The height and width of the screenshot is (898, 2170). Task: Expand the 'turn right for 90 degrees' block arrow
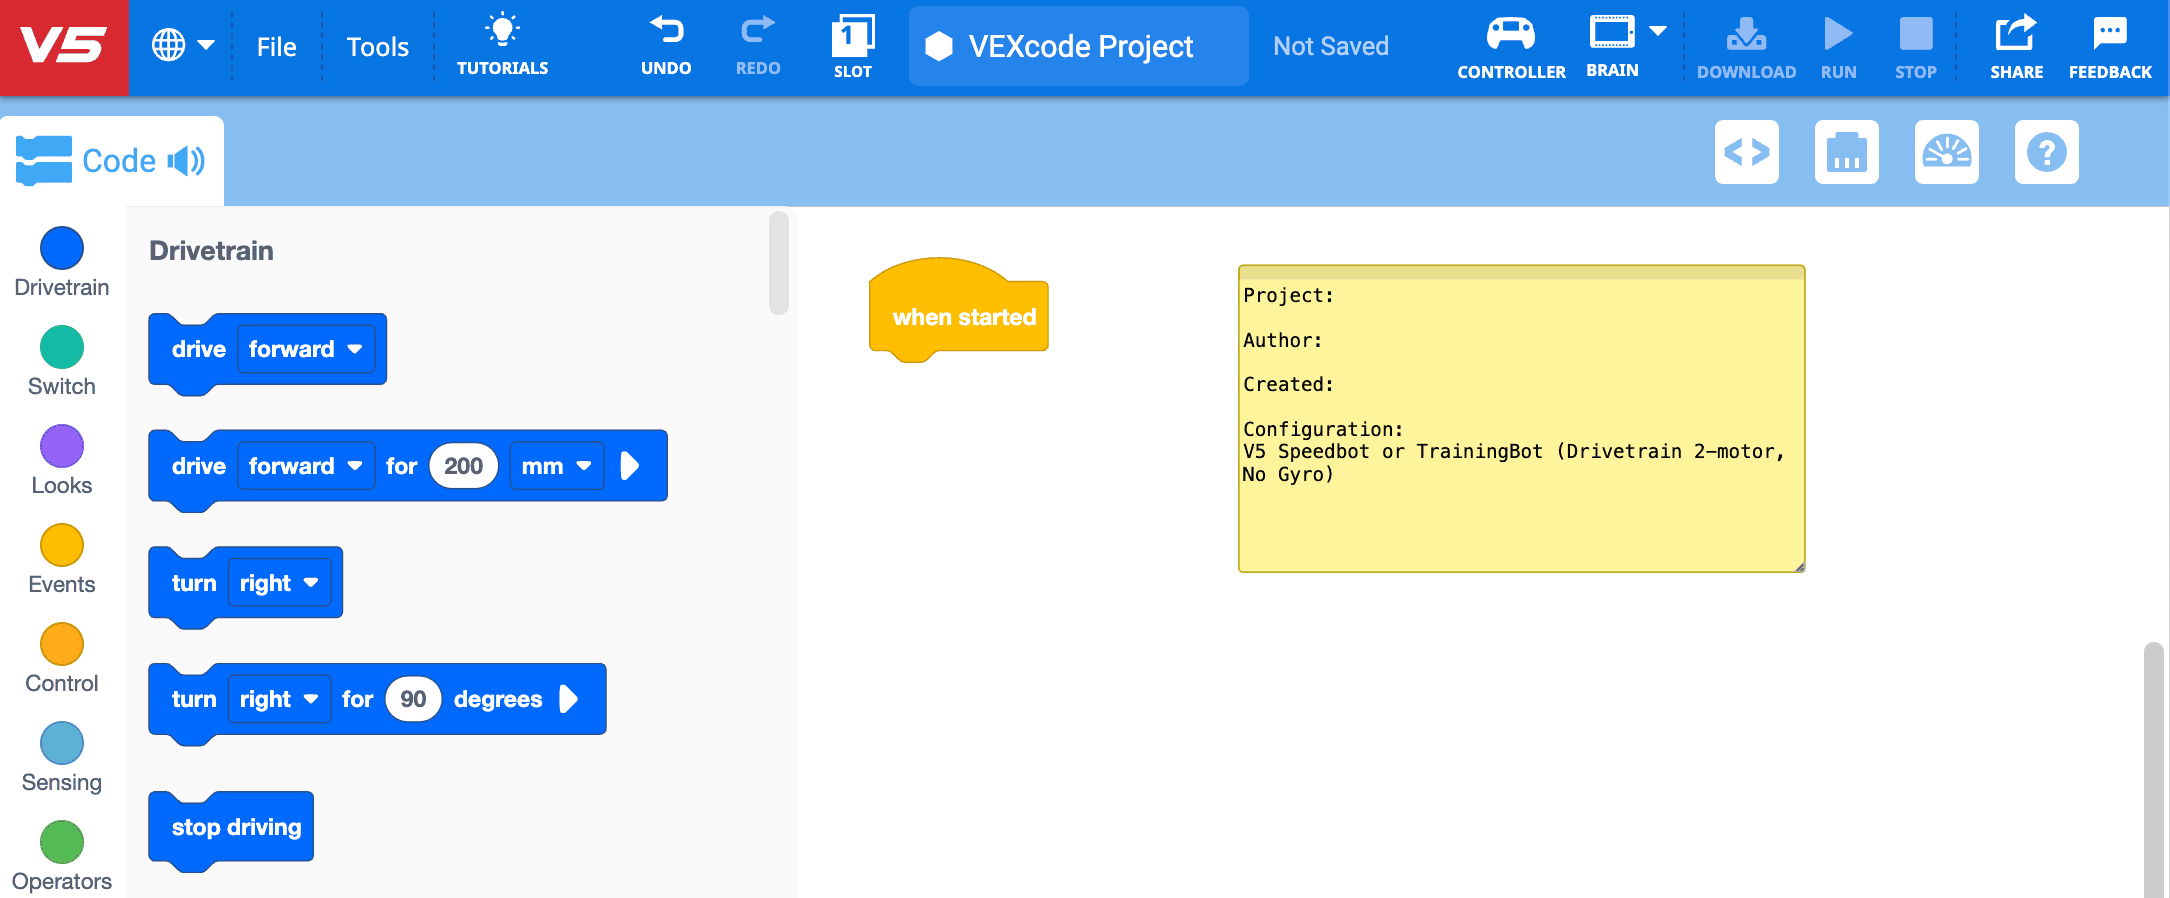[569, 699]
